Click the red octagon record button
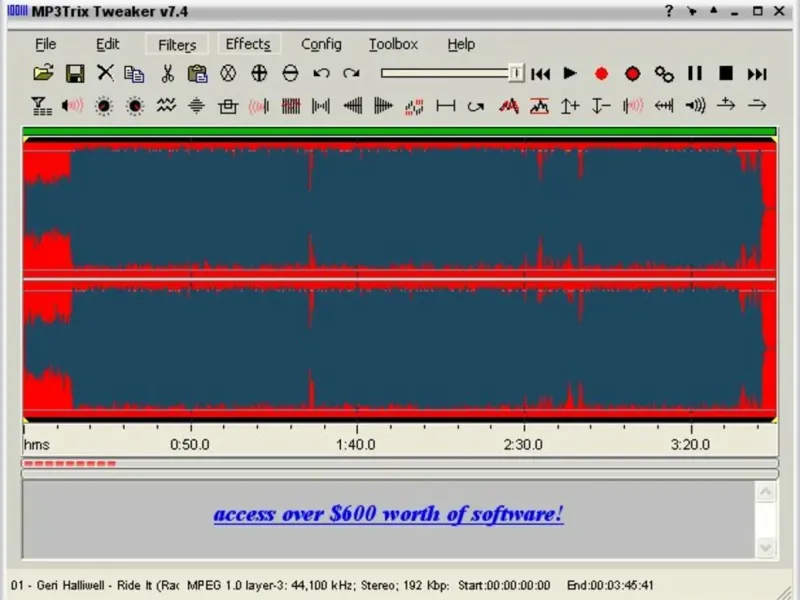This screenshot has height=600, width=800. tap(633, 74)
